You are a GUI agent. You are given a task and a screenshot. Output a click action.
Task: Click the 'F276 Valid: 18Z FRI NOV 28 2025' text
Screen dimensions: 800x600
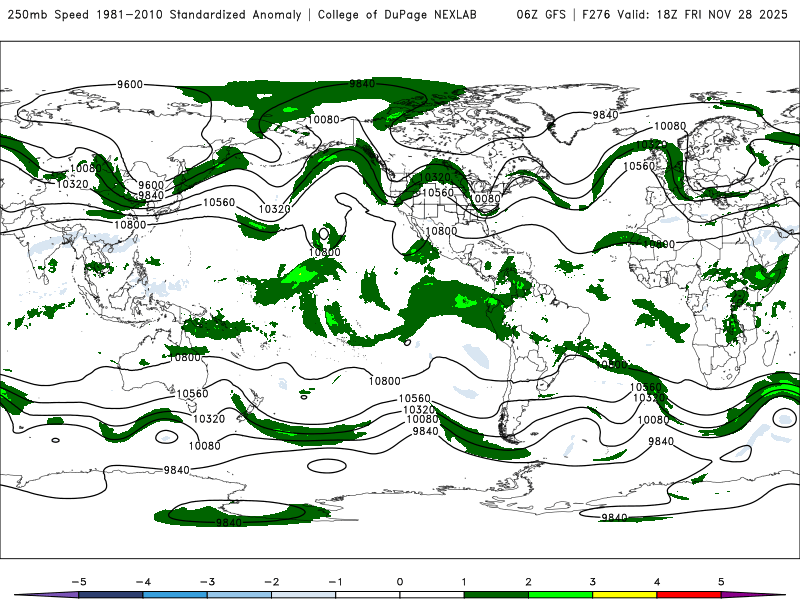685,14
